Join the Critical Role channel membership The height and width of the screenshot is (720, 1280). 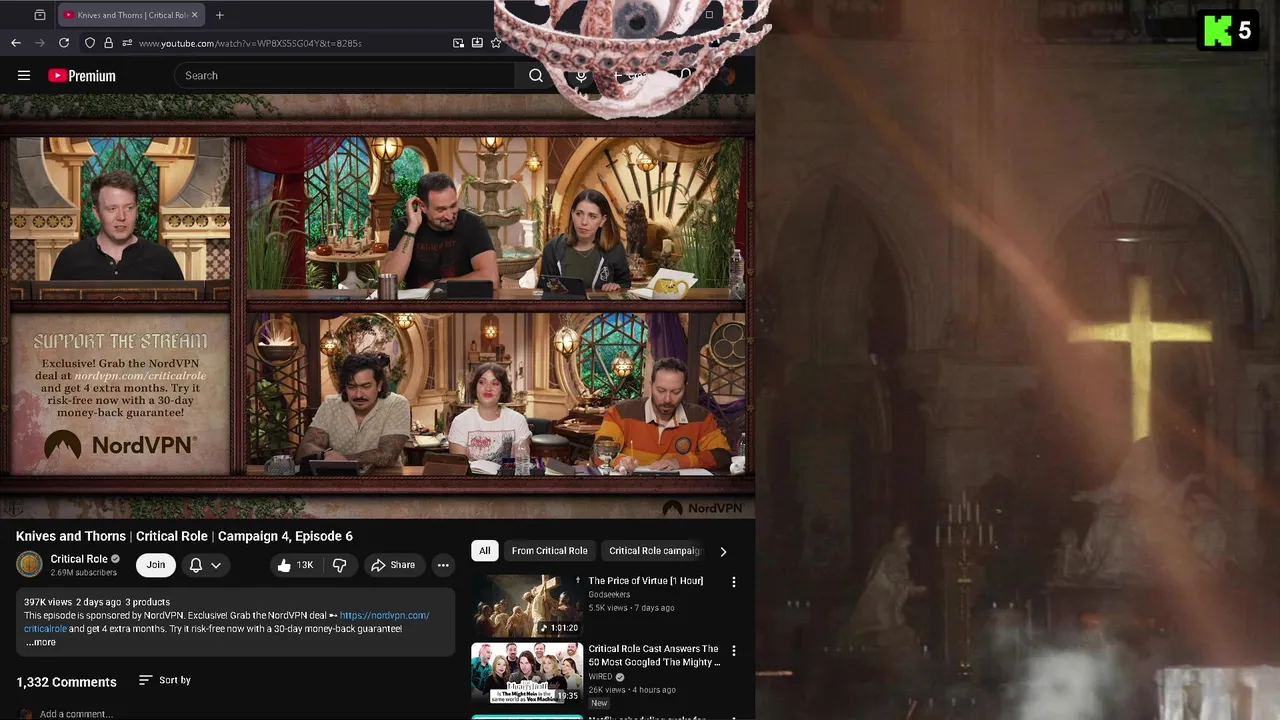[x=156, y=565]
